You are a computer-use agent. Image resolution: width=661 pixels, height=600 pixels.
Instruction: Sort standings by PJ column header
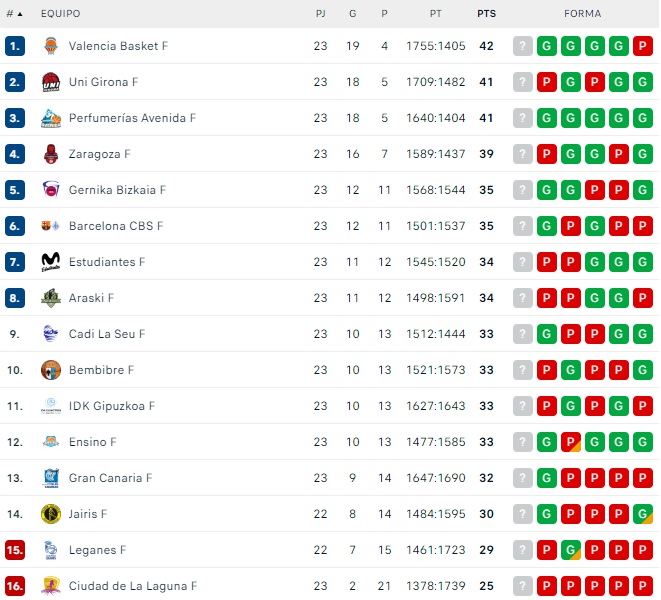coord(320,14)
